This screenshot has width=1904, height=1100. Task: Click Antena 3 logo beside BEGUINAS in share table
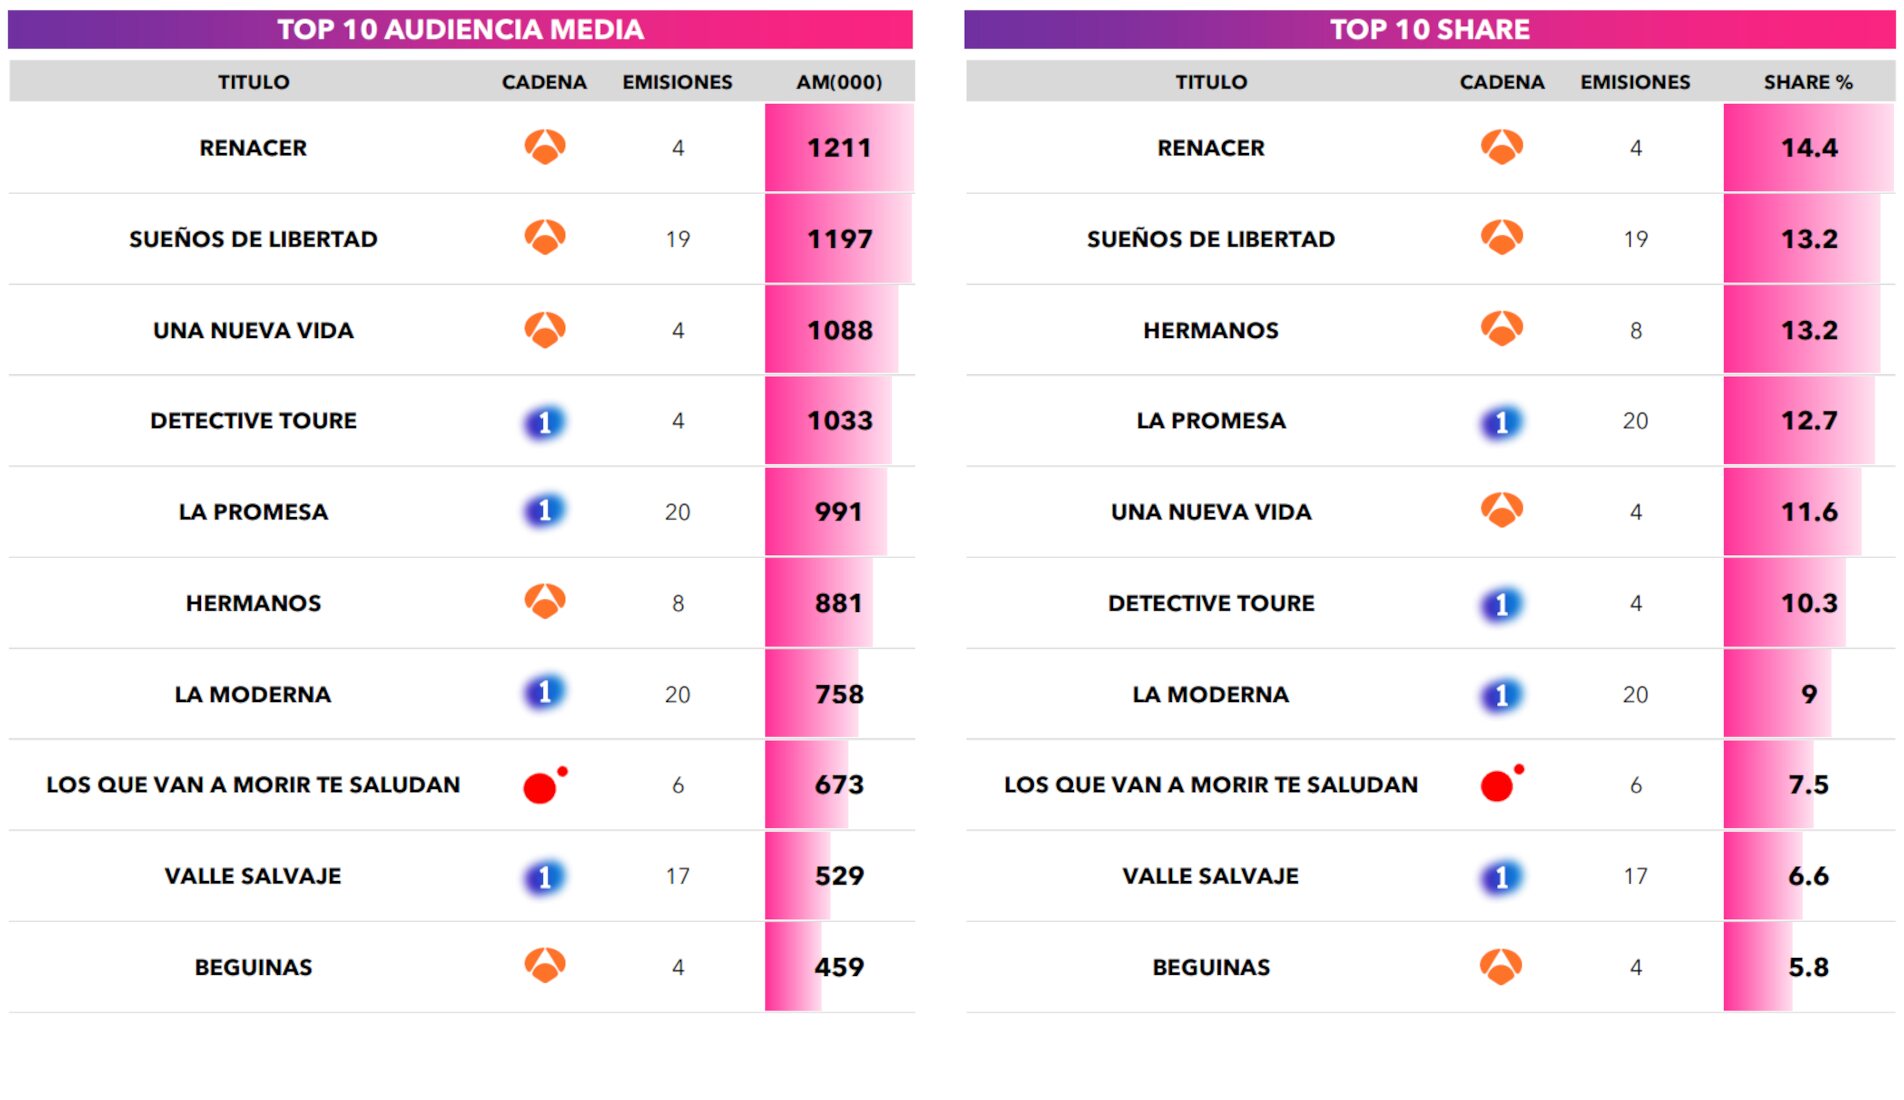1502,967
